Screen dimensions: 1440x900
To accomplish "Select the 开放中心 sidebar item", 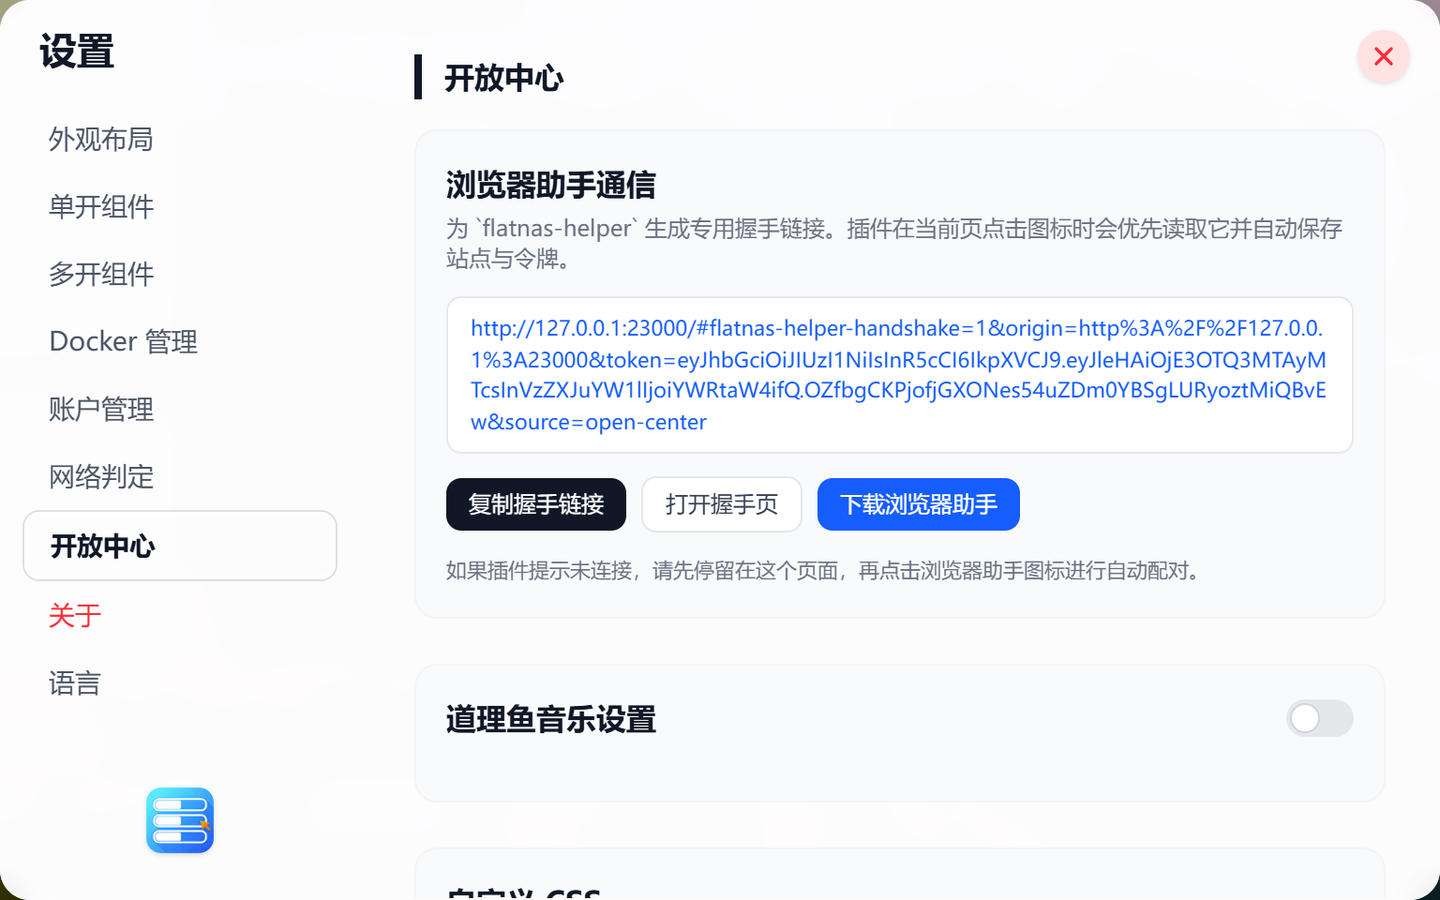I will pos(180,546).
